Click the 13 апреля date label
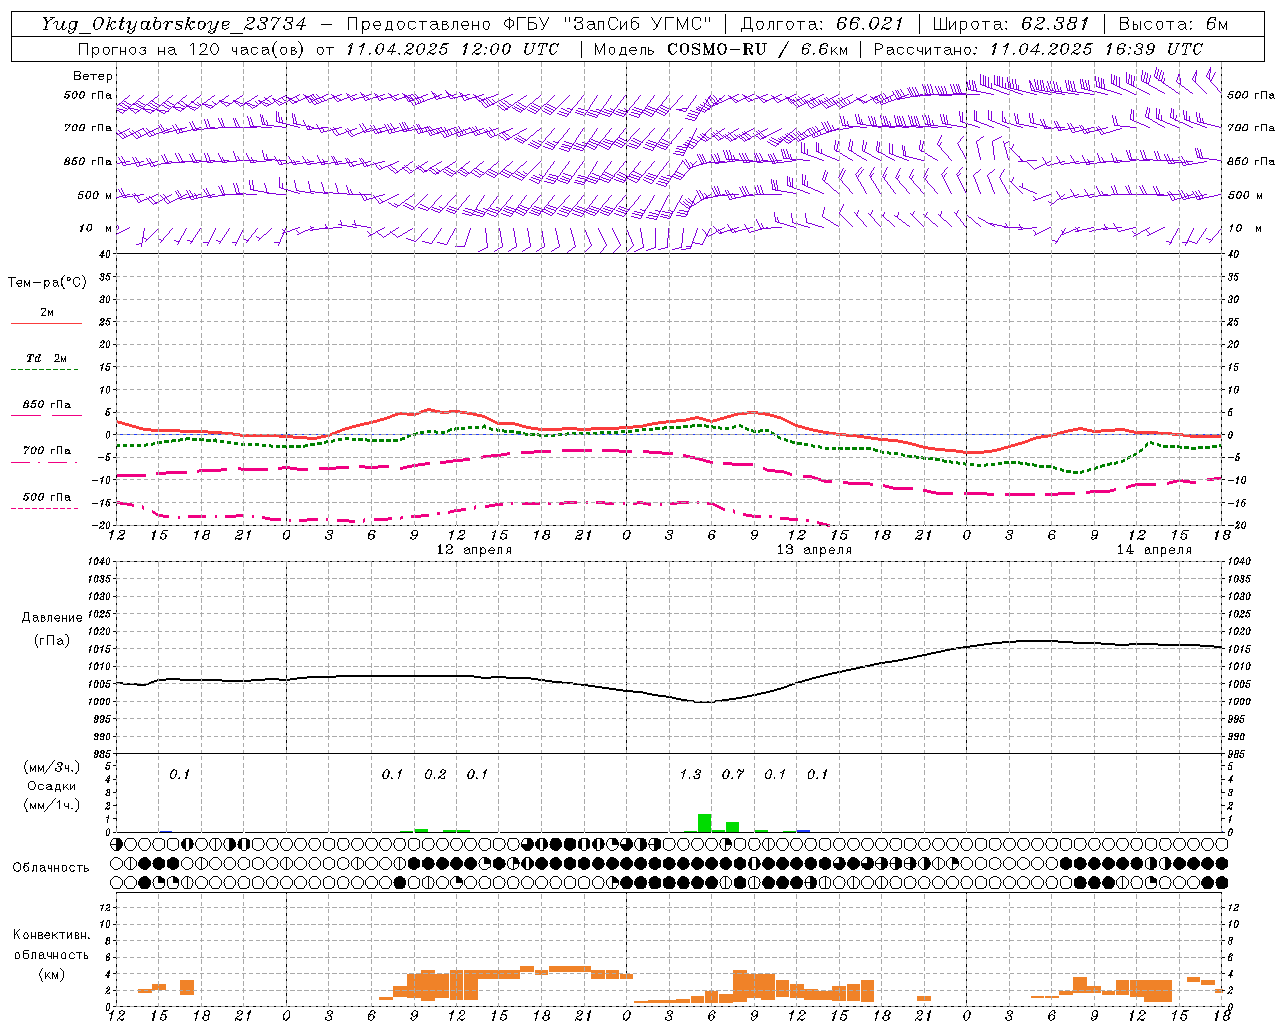This screenshot has width=1280, height=1024. tap(814, 550)
